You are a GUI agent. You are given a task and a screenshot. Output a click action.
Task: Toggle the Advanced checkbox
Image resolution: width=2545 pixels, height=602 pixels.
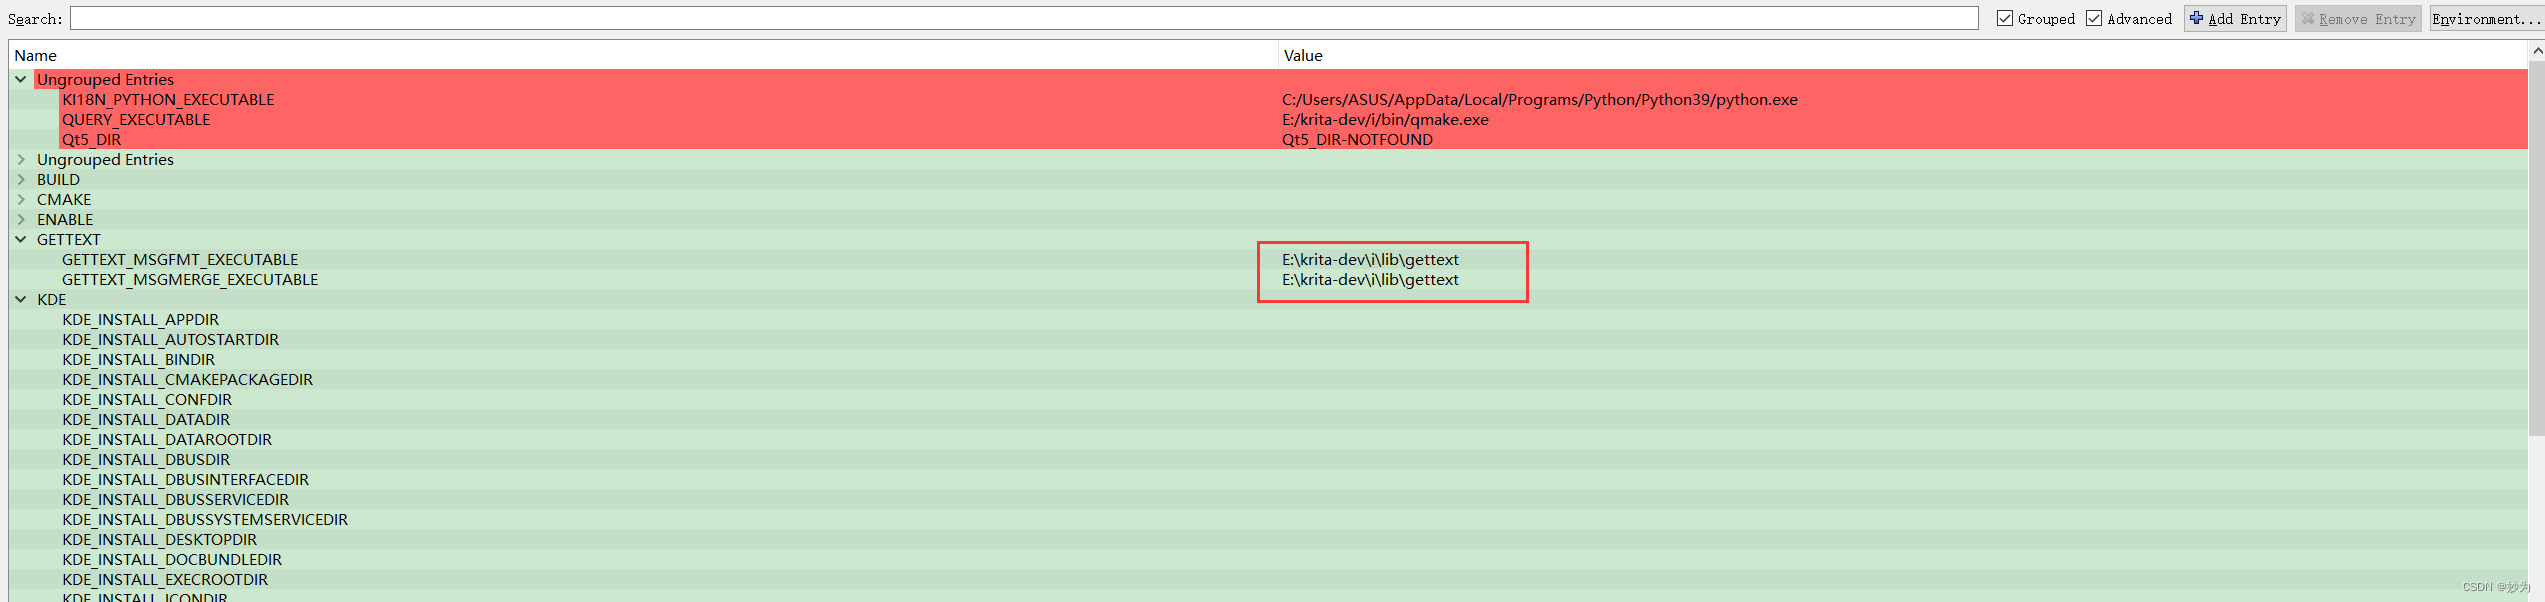point(2094,19)
